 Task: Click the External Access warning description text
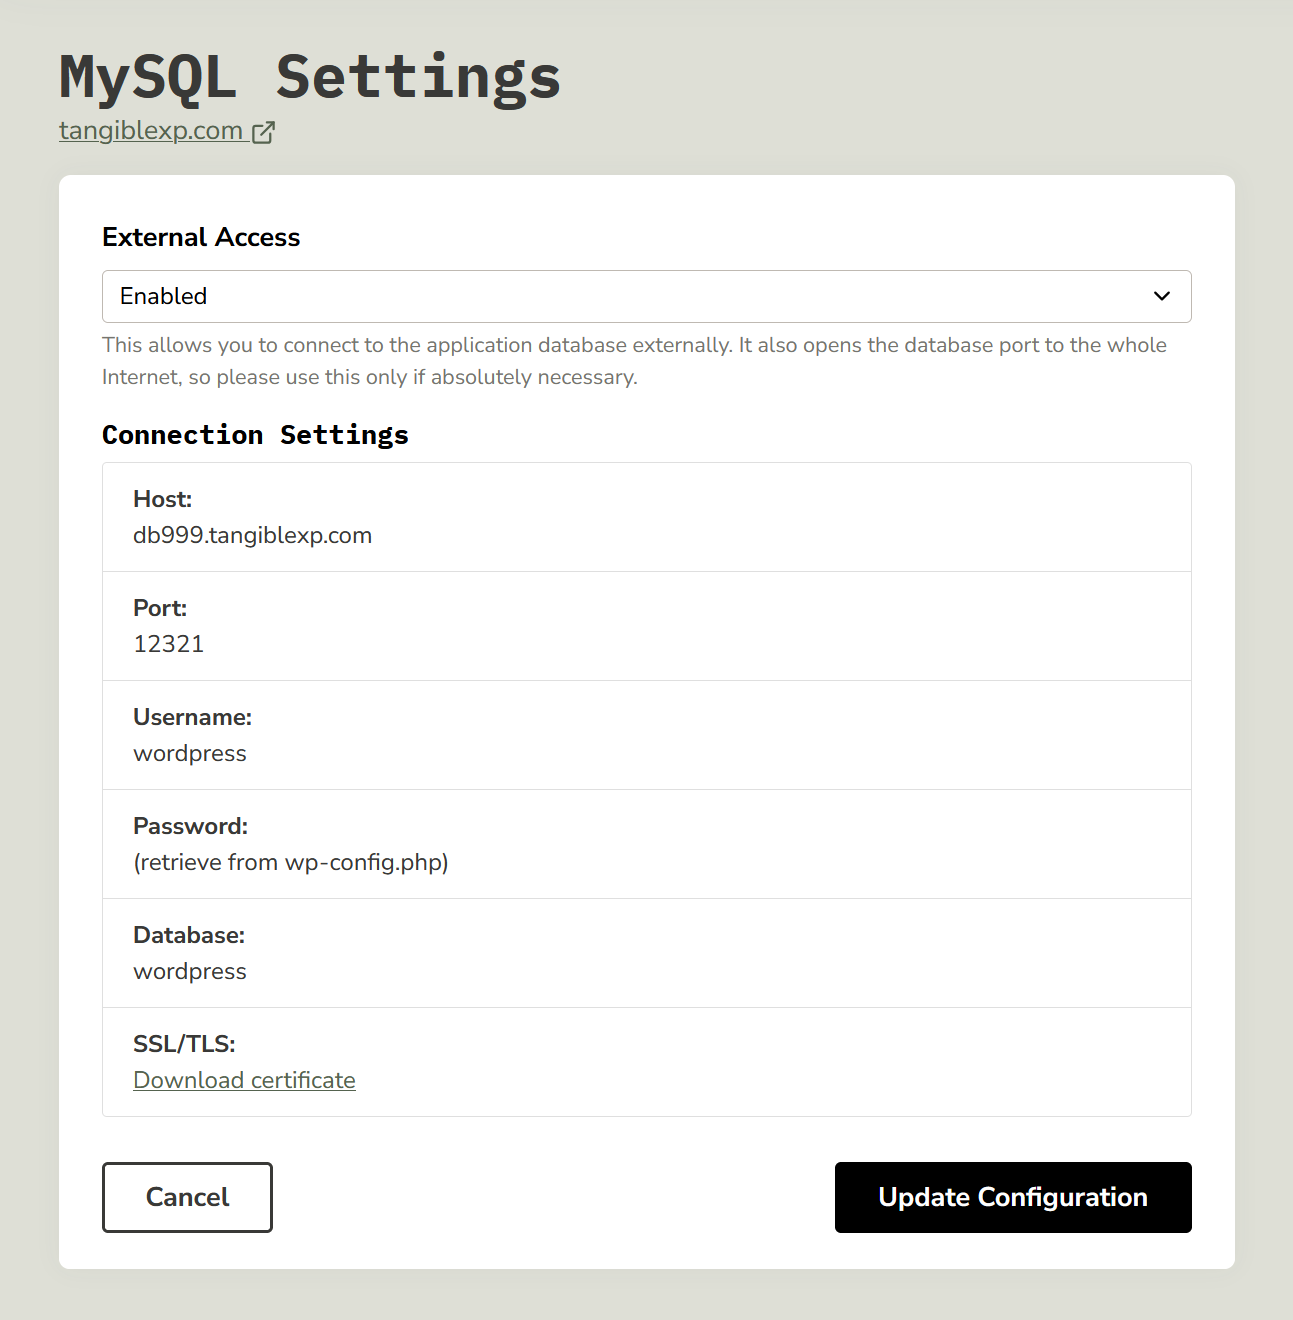pyautogui.click(x=633, y=360)
